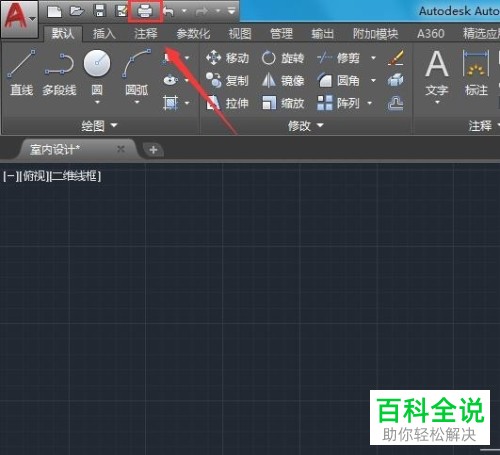Image resolution: width=500 pixels, height=455 pixels.
Task: Activate the 阵列 array command
Action: pos(338,103)
